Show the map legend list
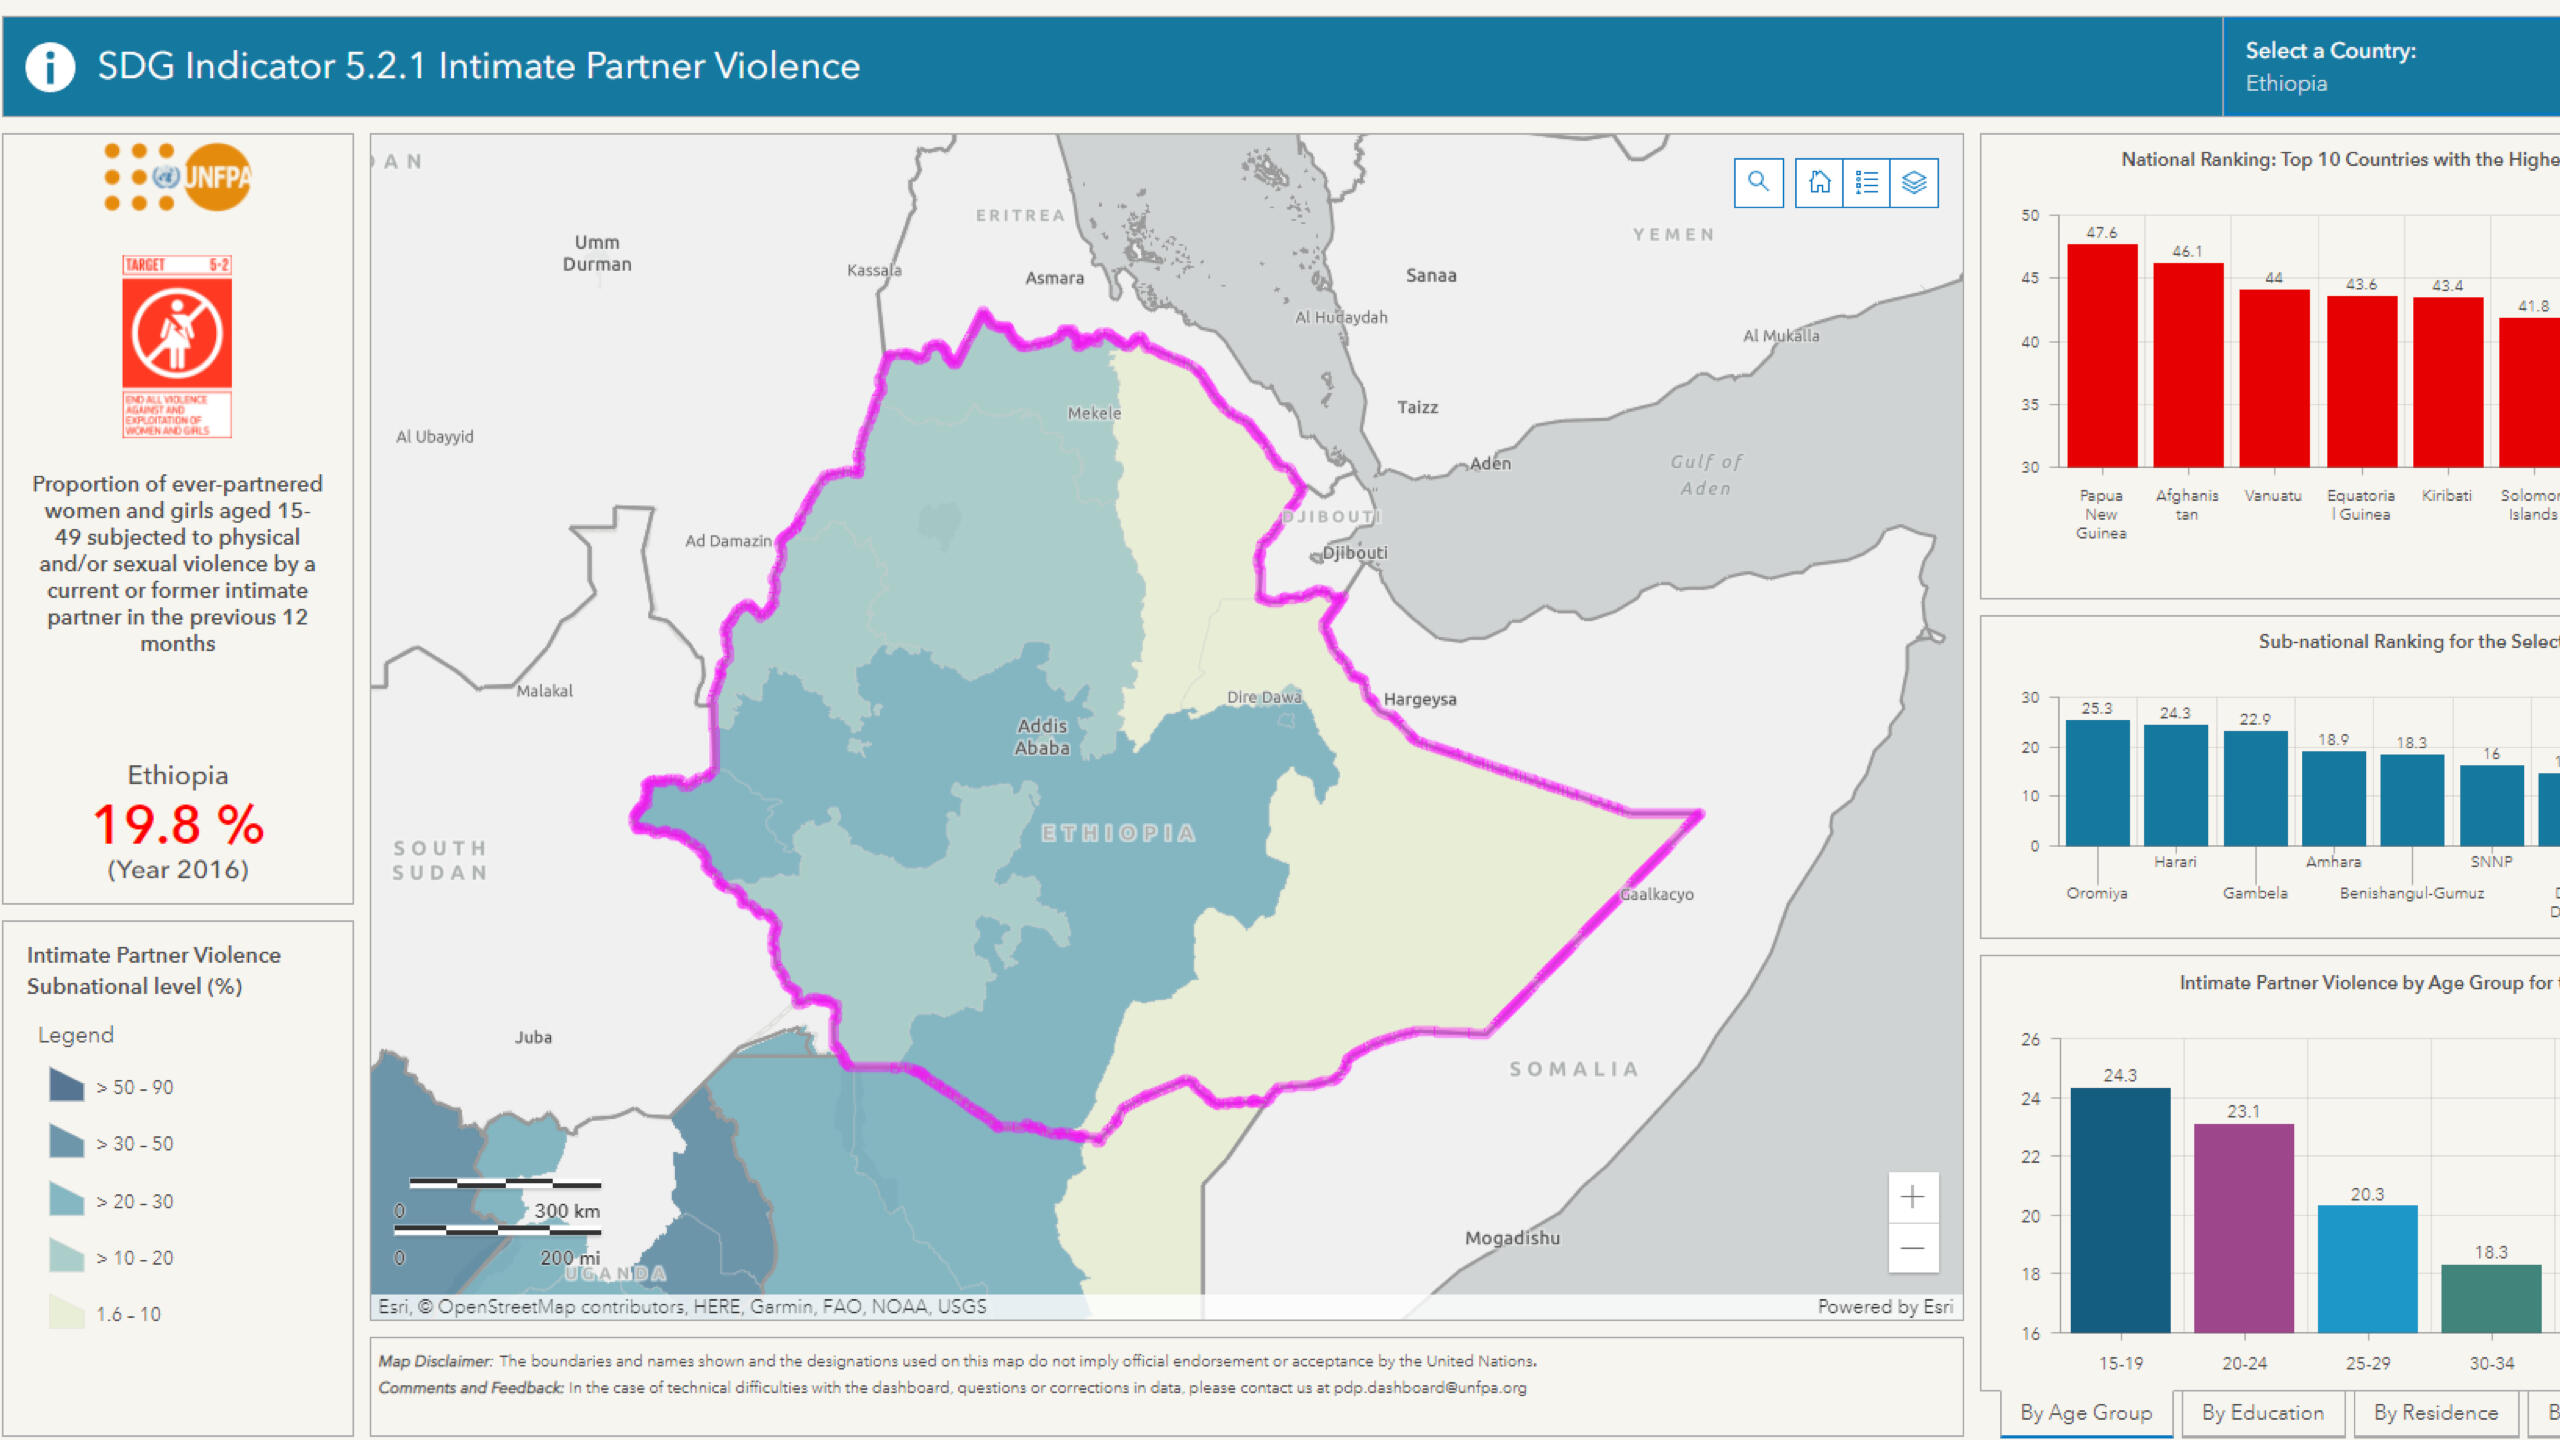 tap(1866, 183)
